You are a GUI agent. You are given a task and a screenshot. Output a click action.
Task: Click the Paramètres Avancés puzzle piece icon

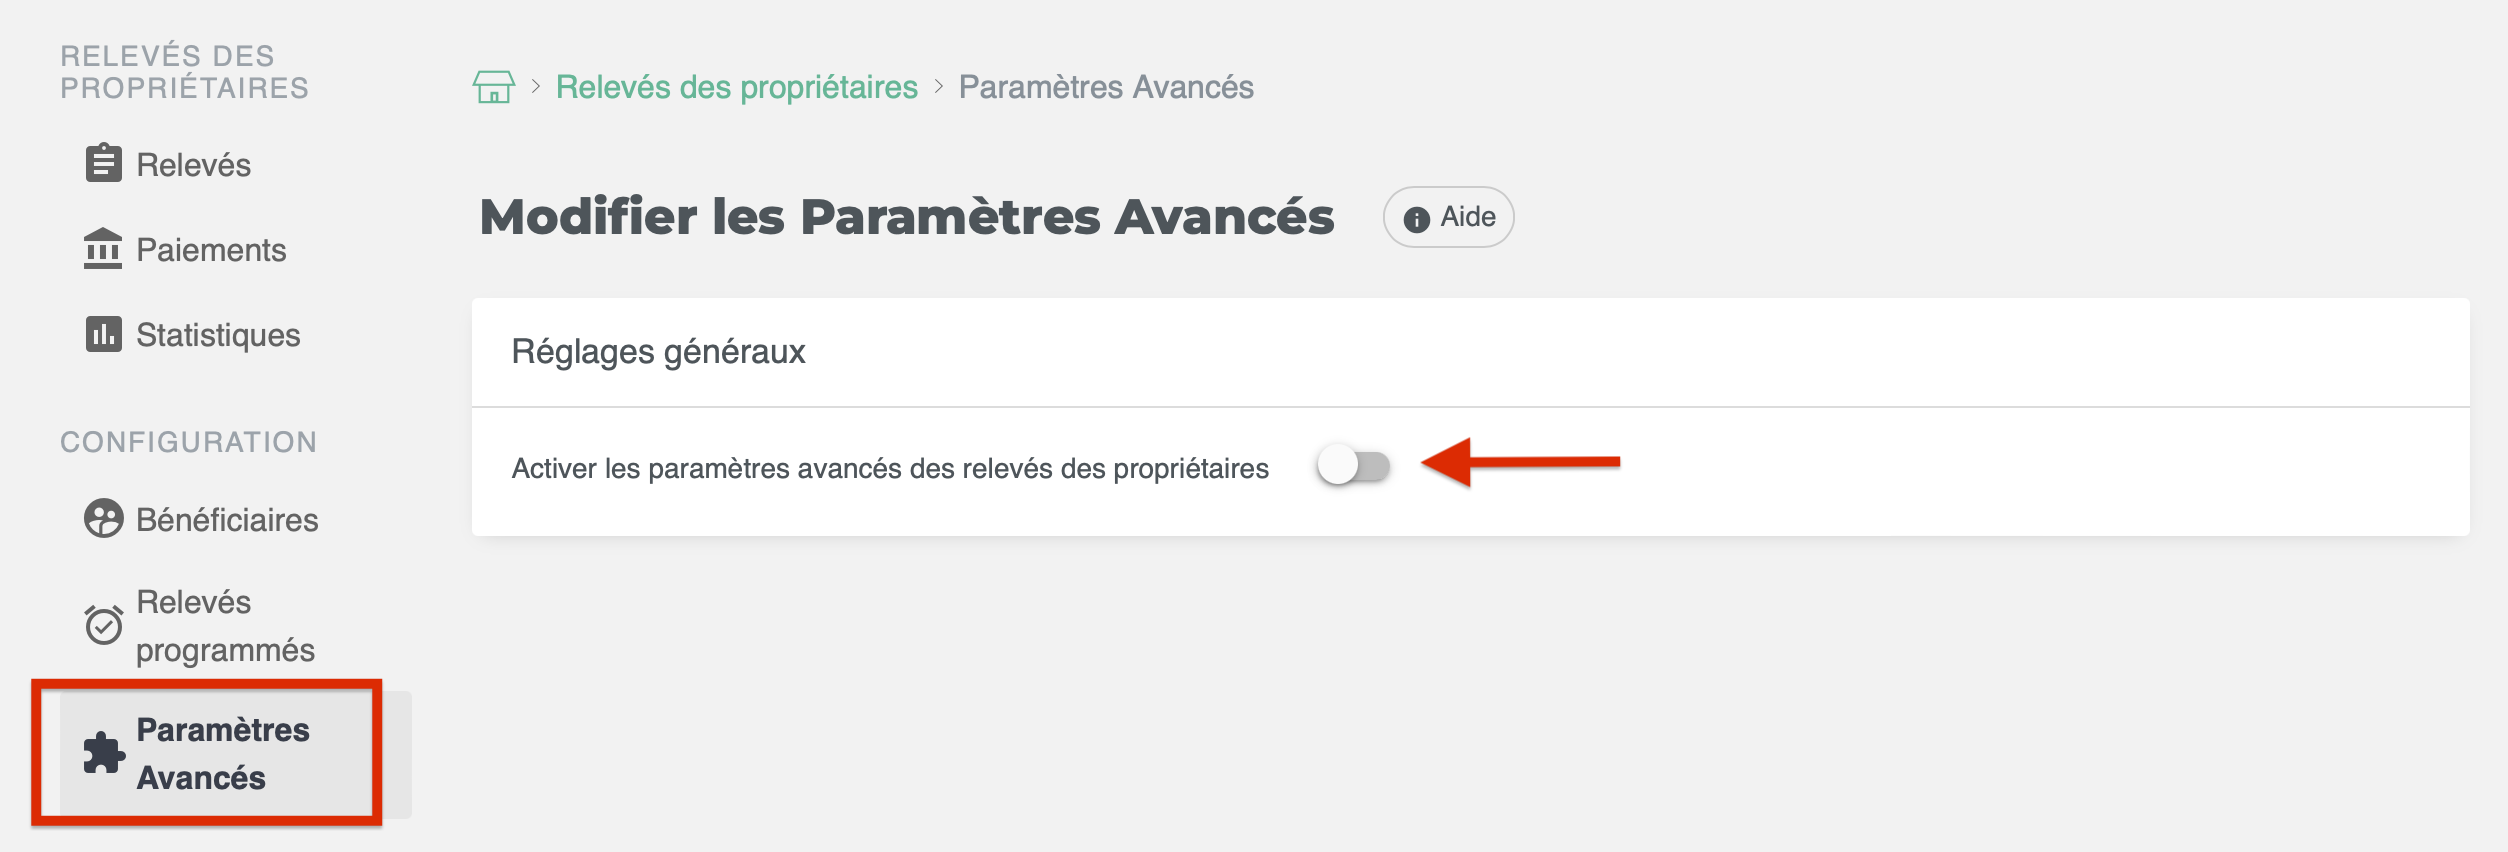pos(104,753)
